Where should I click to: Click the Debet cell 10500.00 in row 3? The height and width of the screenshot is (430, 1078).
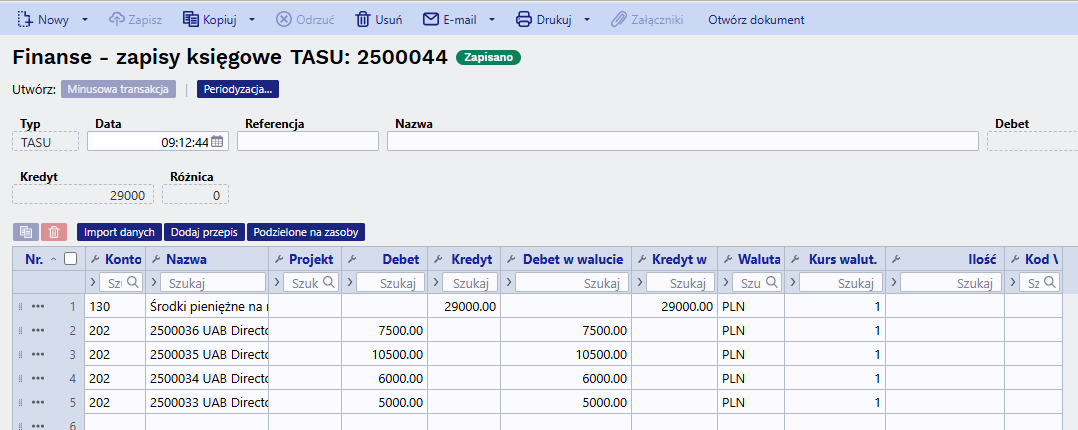coord(384,354)
